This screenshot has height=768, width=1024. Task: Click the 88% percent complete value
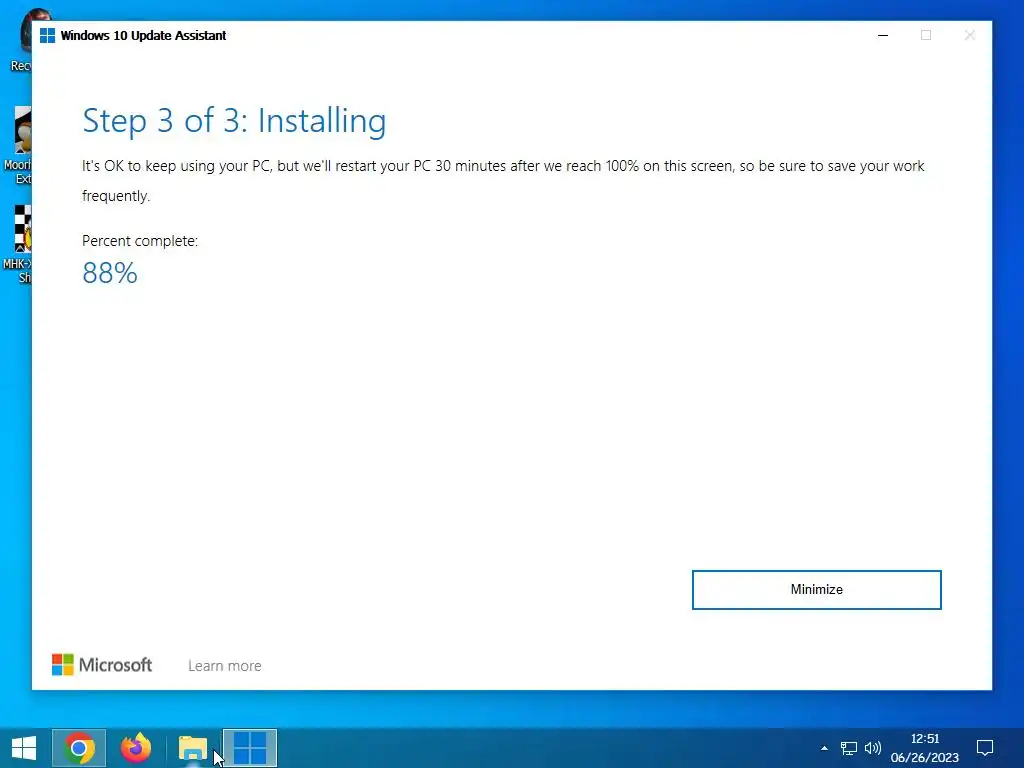pos(110,273)
